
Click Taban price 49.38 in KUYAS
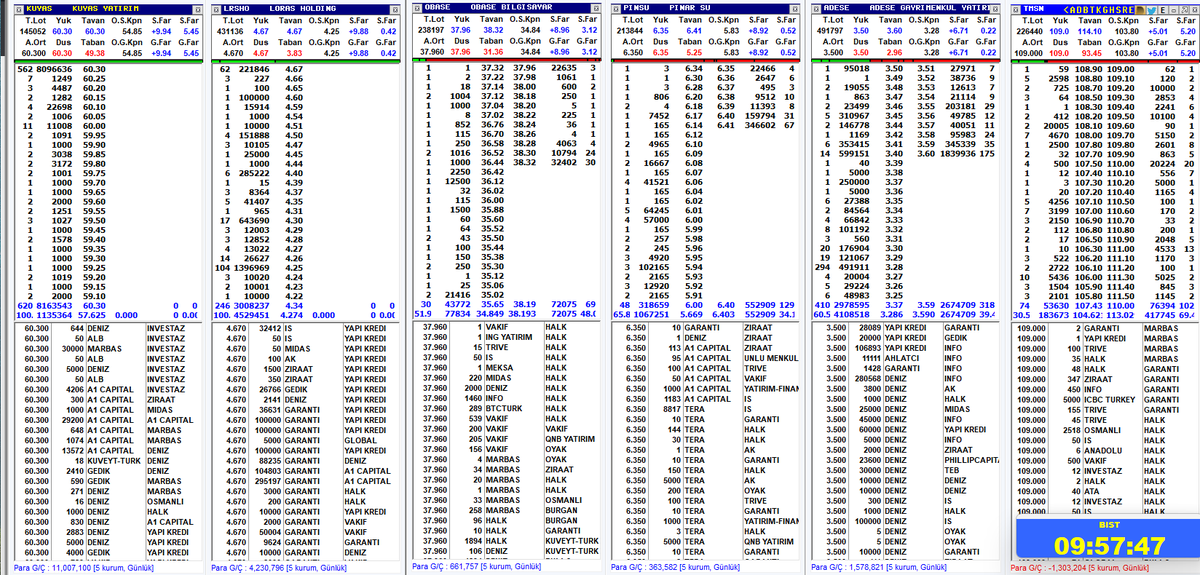95,55
